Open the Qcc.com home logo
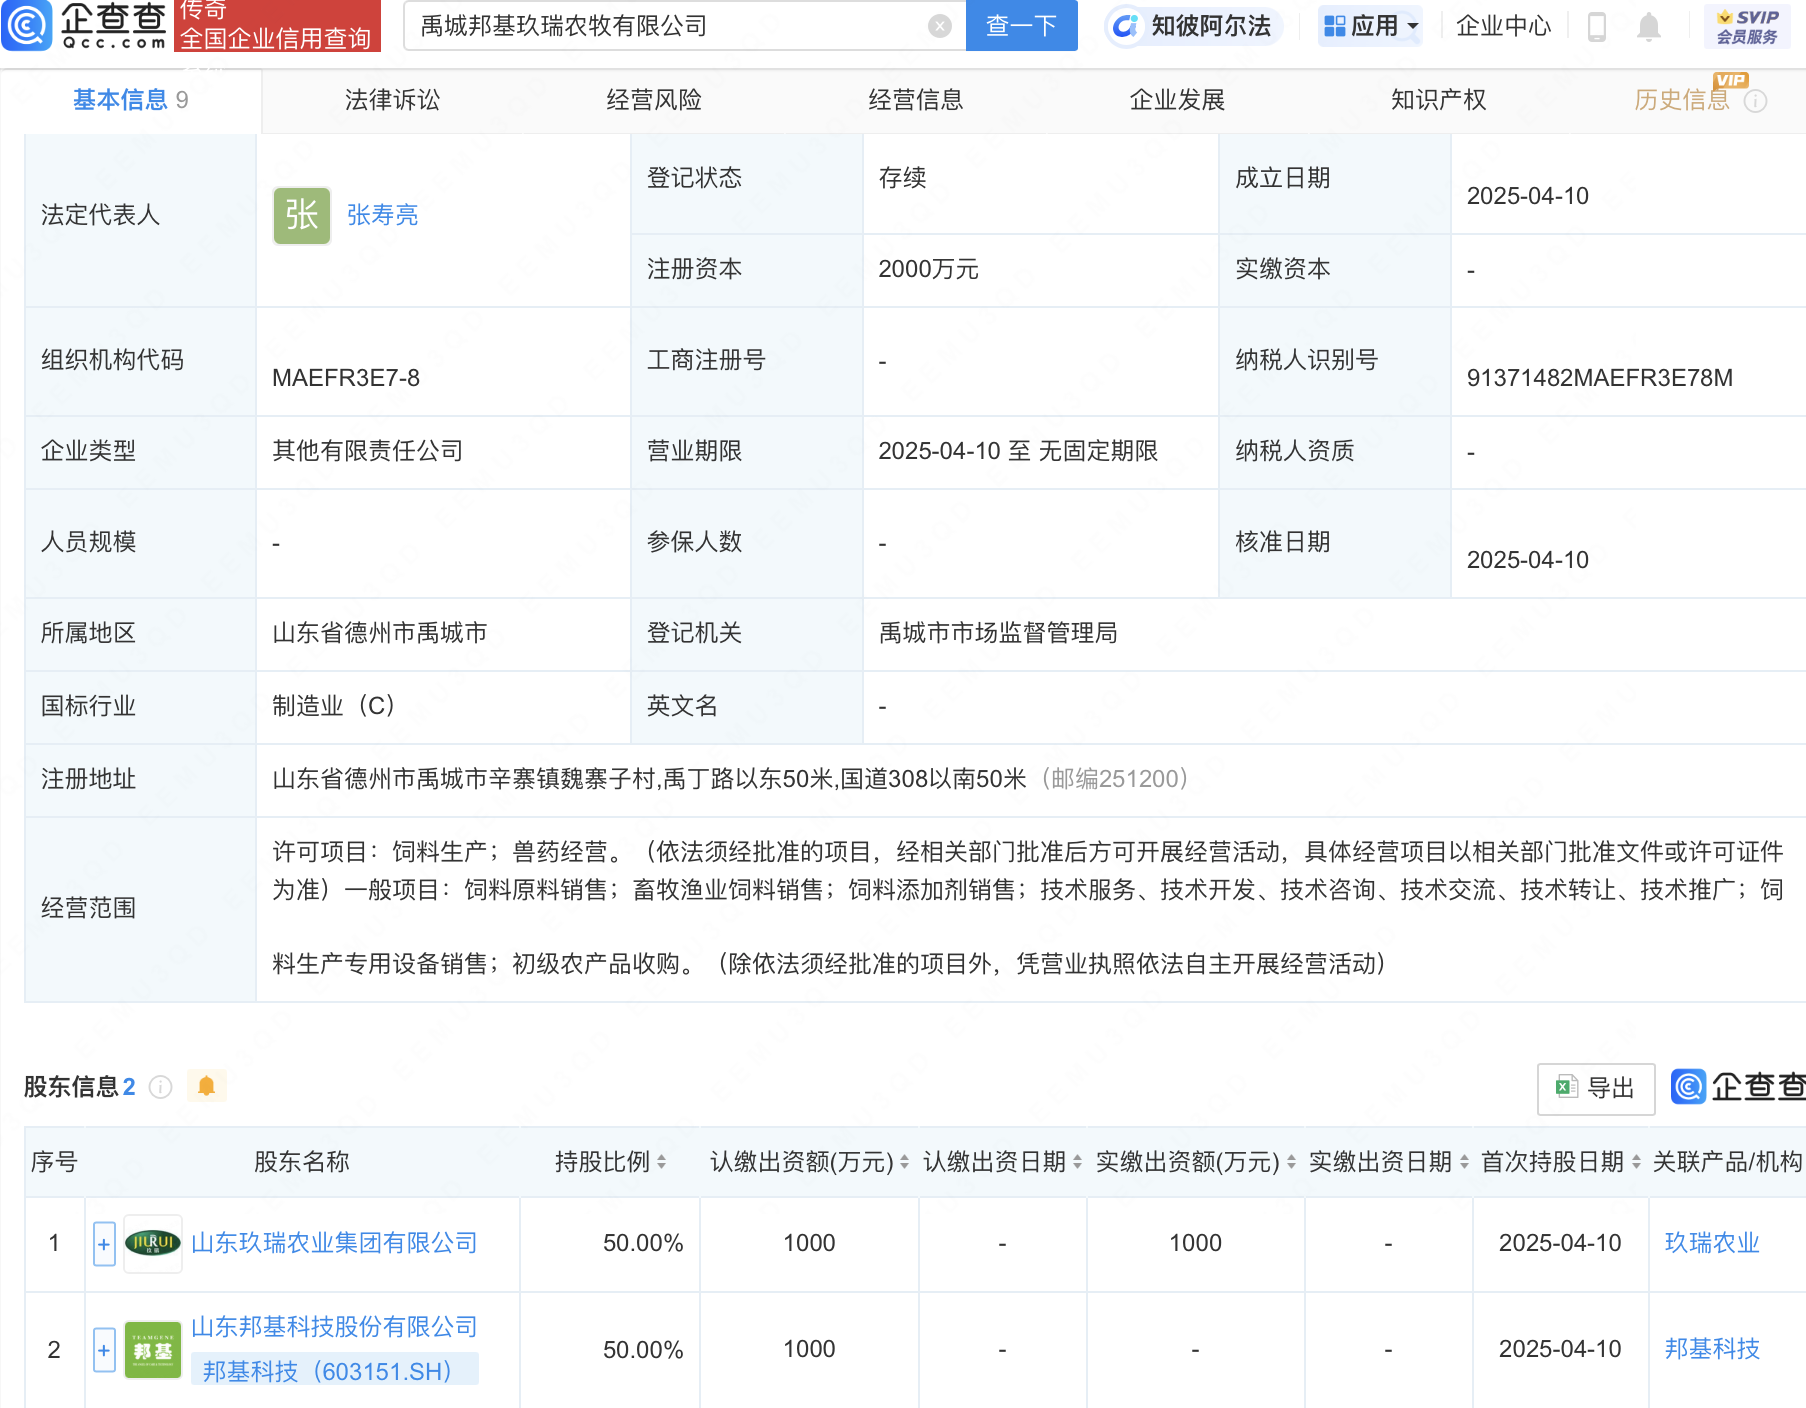This screenshot has width=1806, height=1408. tap(85, 25)
